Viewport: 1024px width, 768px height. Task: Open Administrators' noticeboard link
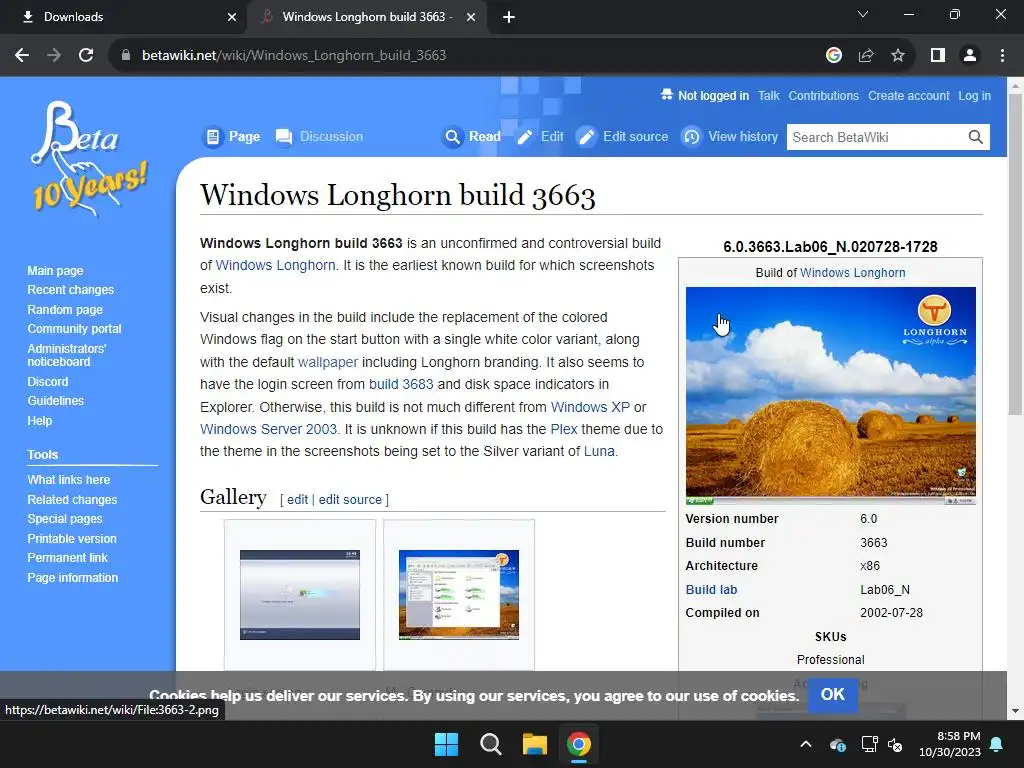[x=67, y=355]
